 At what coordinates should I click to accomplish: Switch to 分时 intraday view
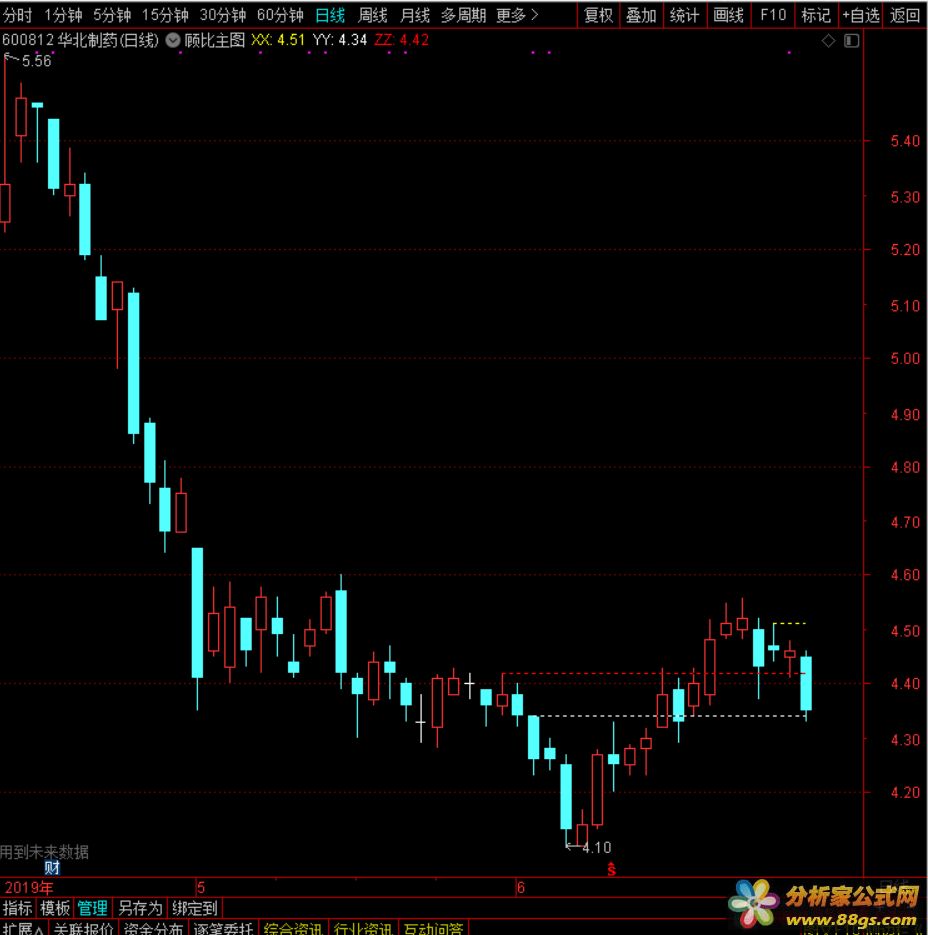(x=17, y=15)
